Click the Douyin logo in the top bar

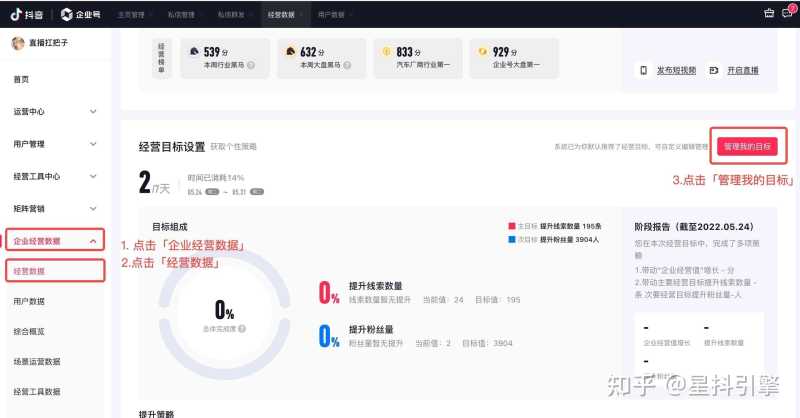(x=27, y=14)
